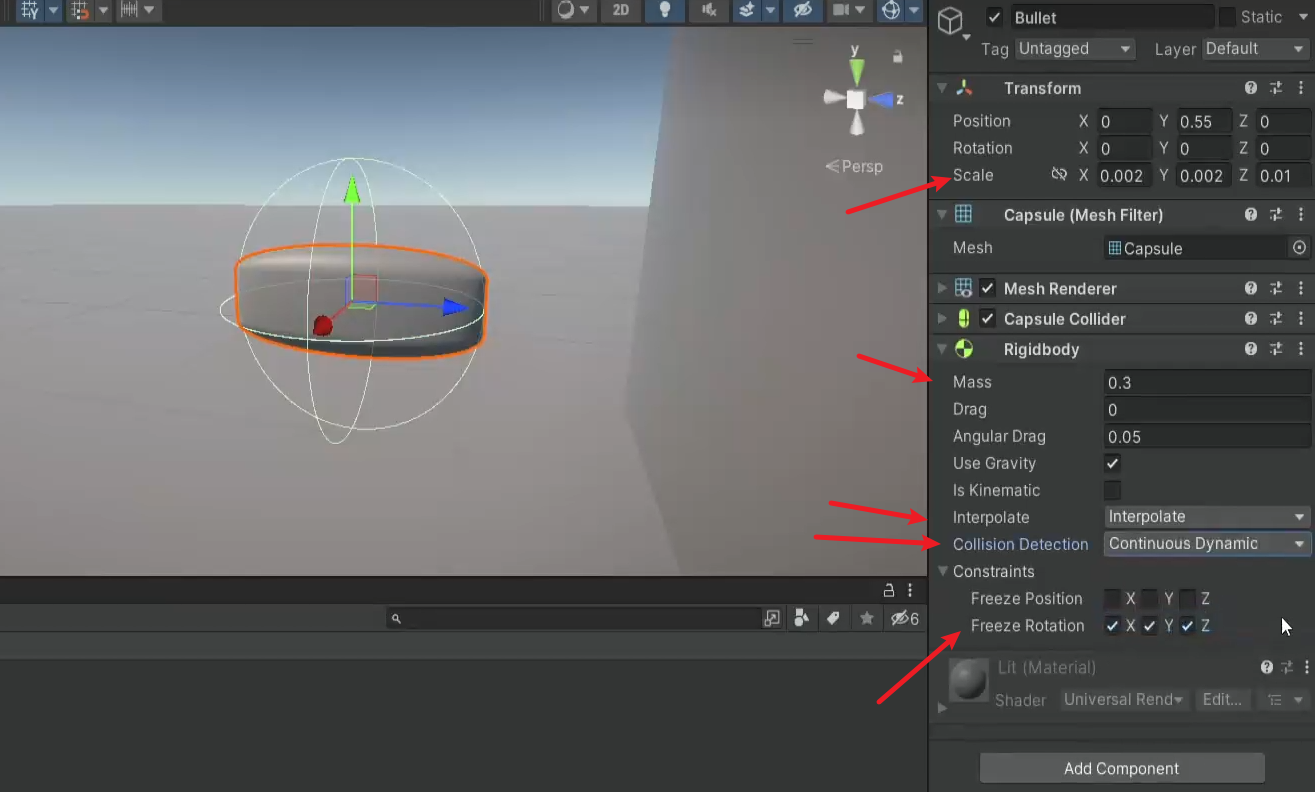Open the Mesh Renderer three-dot menu
The image size is (1315, 792).
click(1300, 288)
